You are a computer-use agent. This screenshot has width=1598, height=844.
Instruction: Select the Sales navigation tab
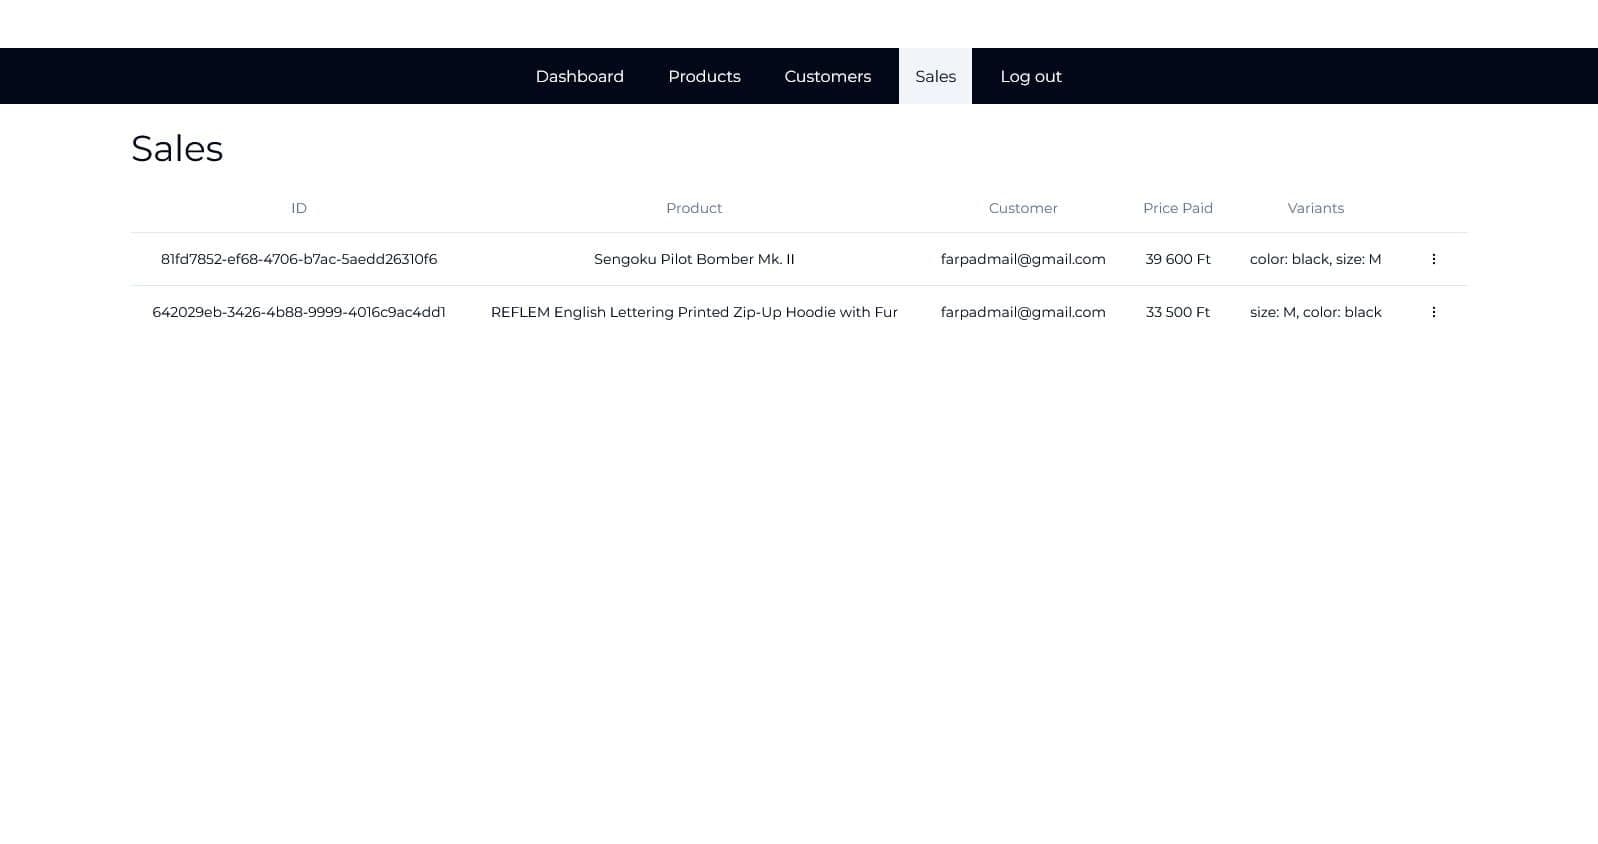(935, 76)
